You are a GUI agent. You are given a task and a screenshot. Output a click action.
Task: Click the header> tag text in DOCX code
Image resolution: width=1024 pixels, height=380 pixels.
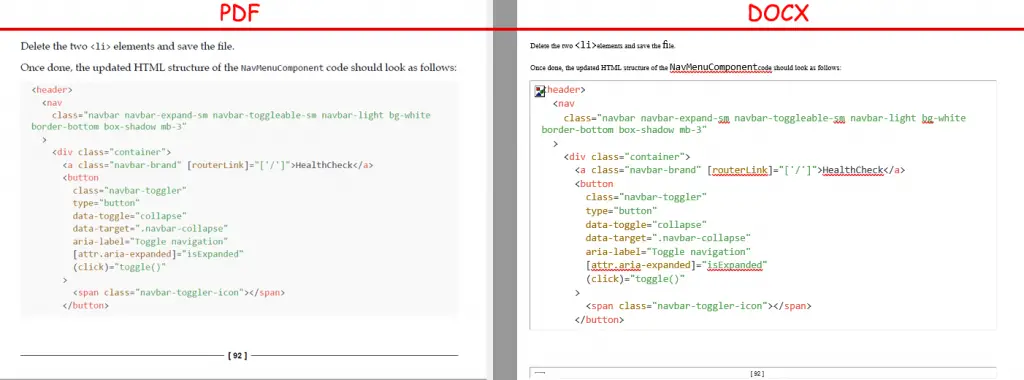566,89
